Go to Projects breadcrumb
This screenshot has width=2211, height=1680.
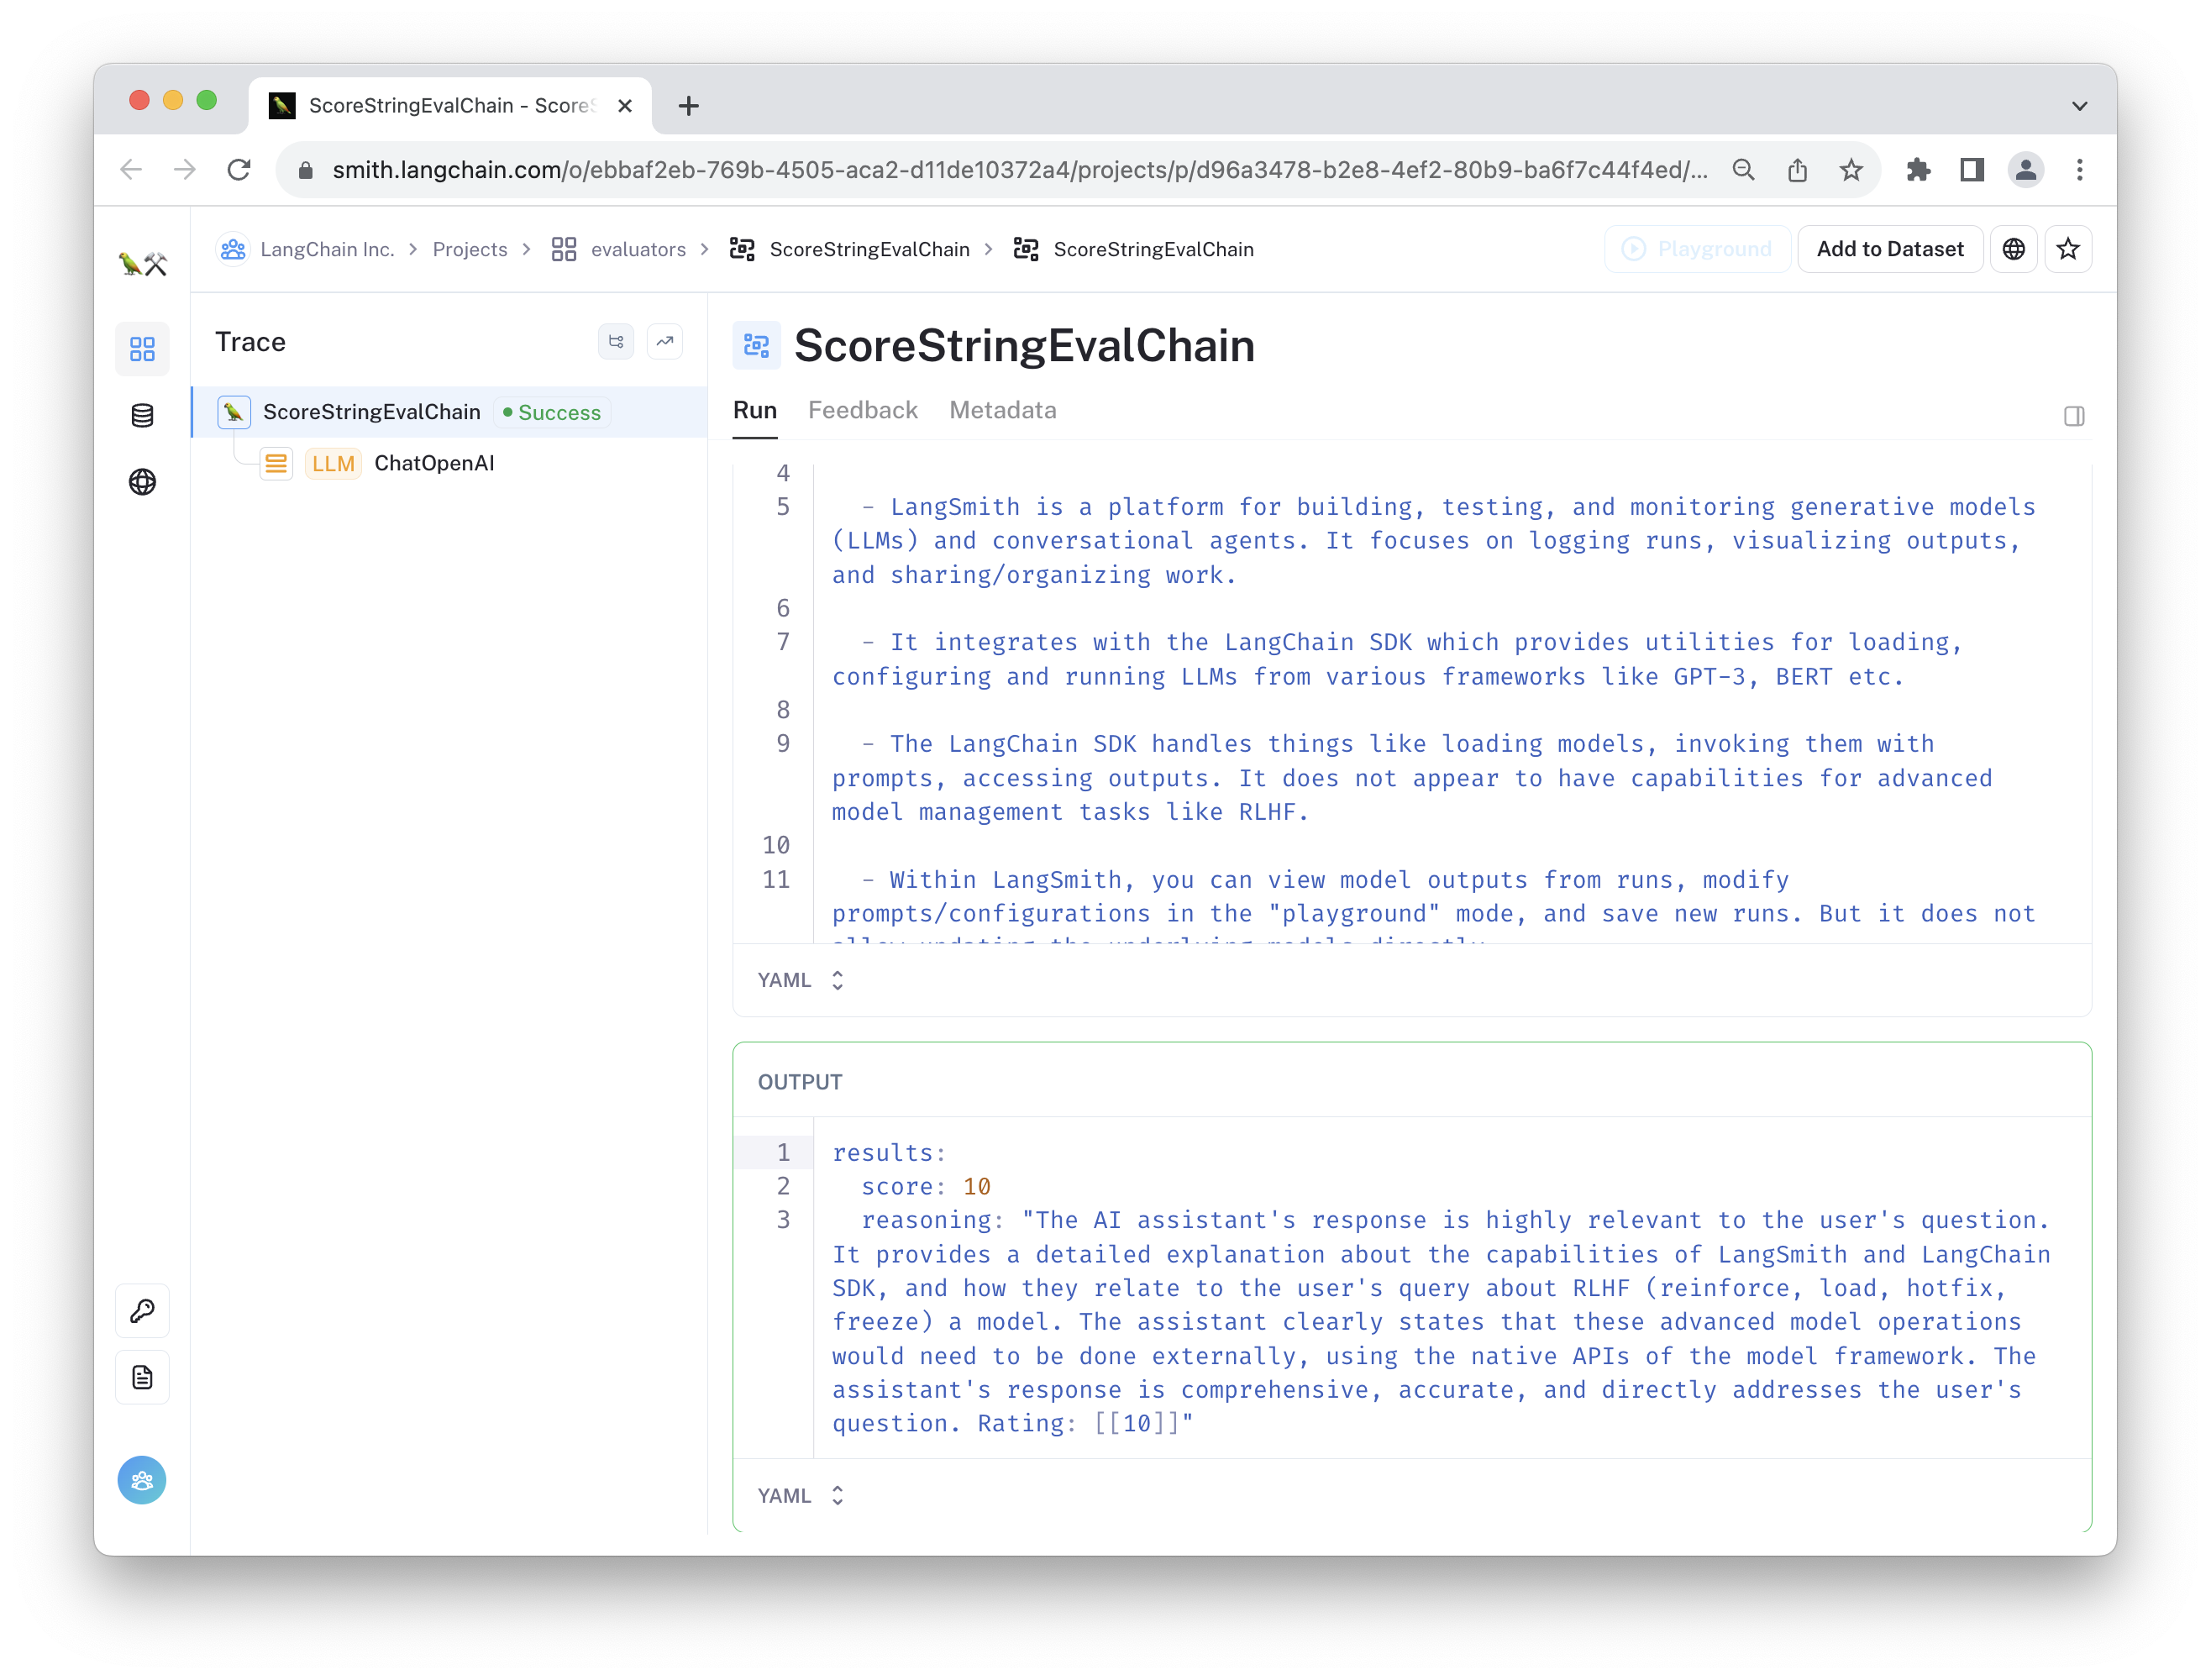click(469, 249)
